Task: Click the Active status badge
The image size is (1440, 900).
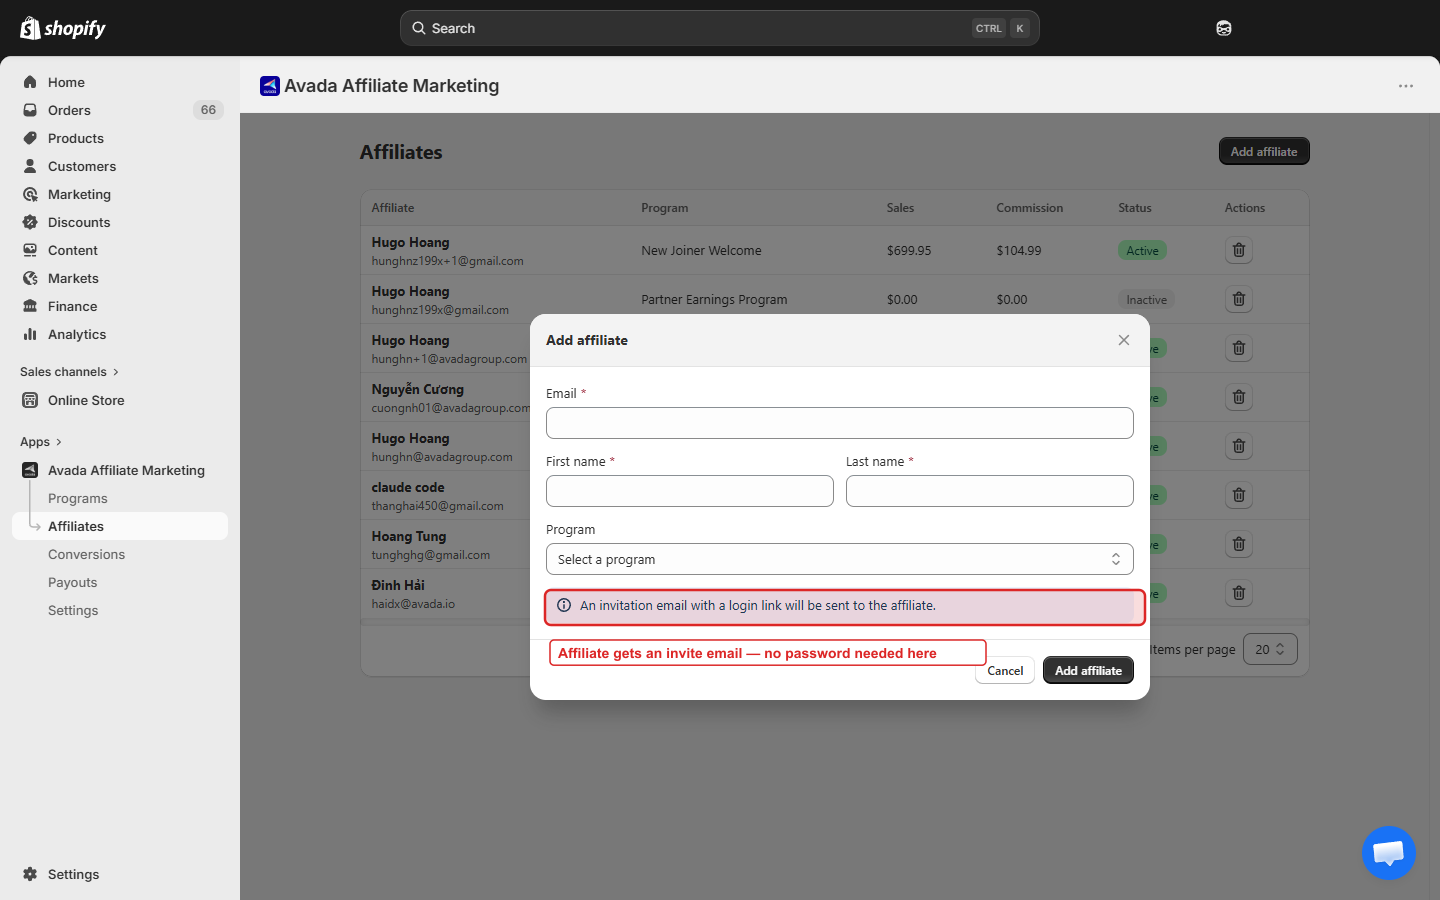Action: coord(1142,250)
